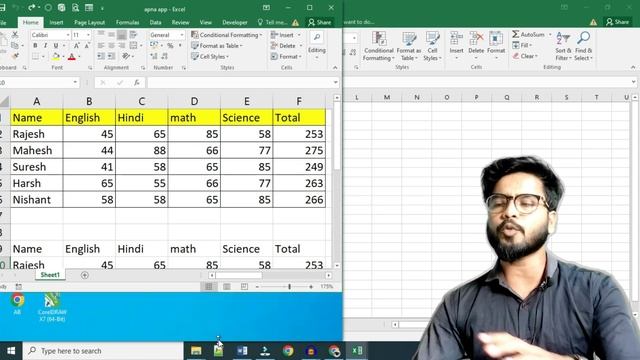
Task: Open the collapsed Editing group button
Action: point(317,46)
